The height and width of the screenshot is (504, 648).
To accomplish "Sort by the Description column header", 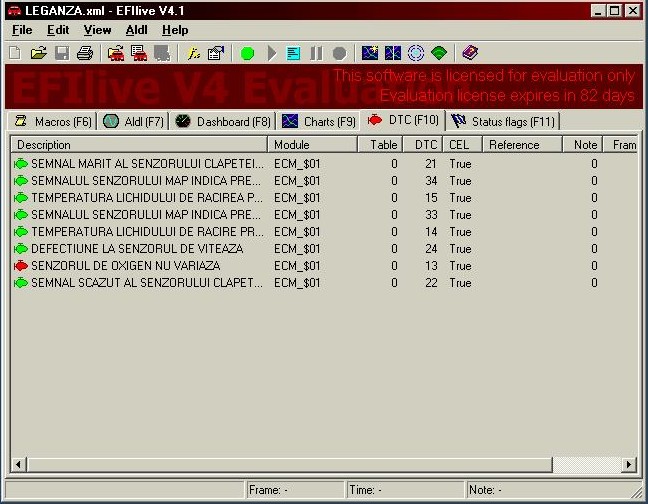I will pos(140,145).
